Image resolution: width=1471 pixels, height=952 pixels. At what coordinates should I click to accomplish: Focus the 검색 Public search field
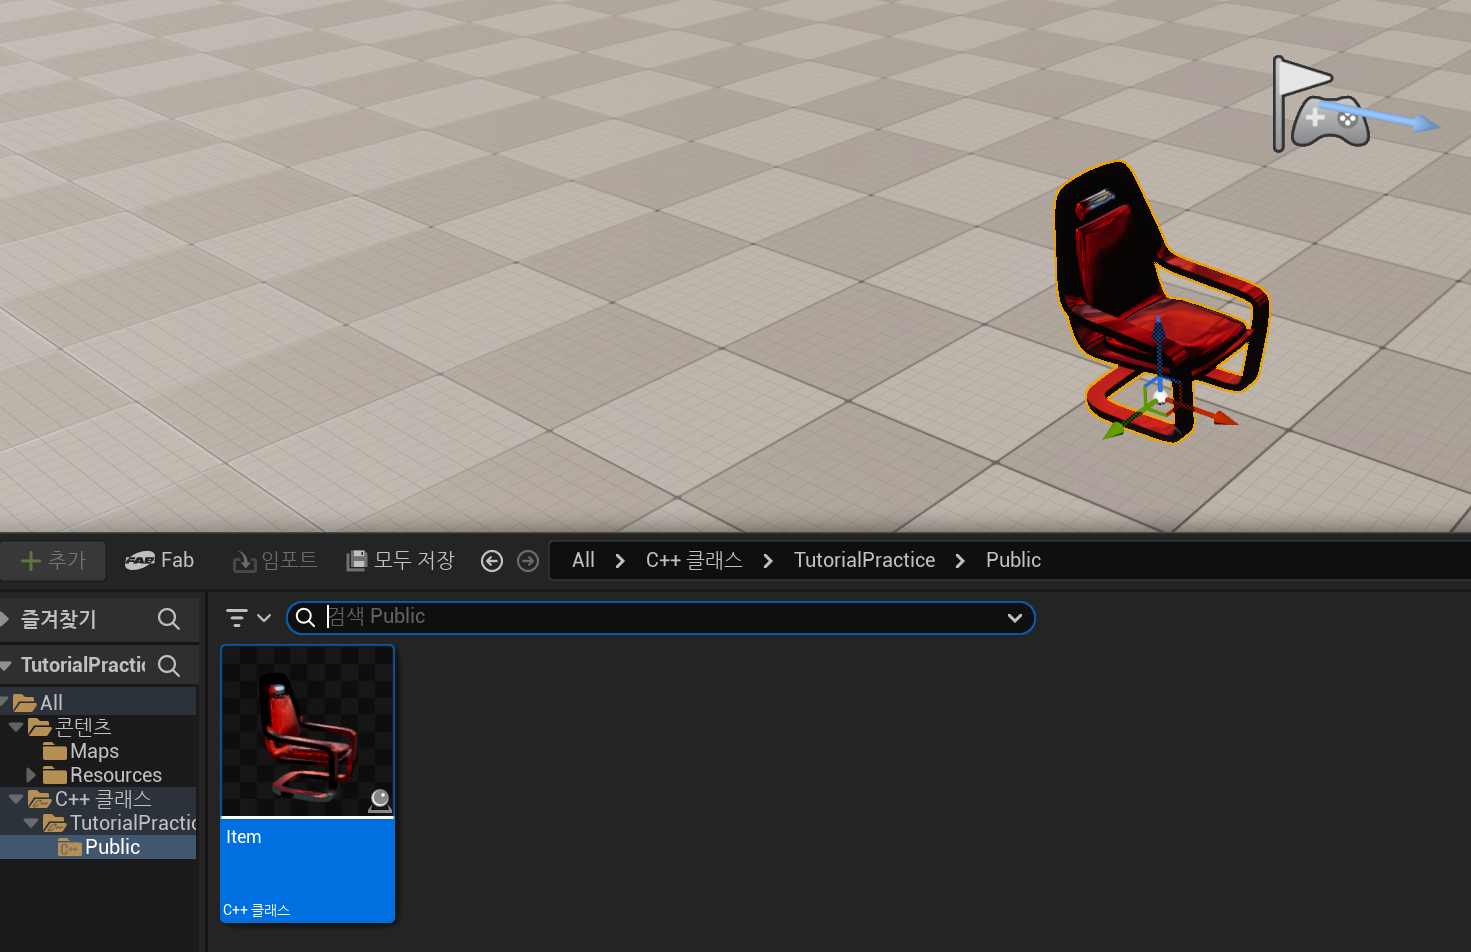pyautogui.click(x=660, y=618)
